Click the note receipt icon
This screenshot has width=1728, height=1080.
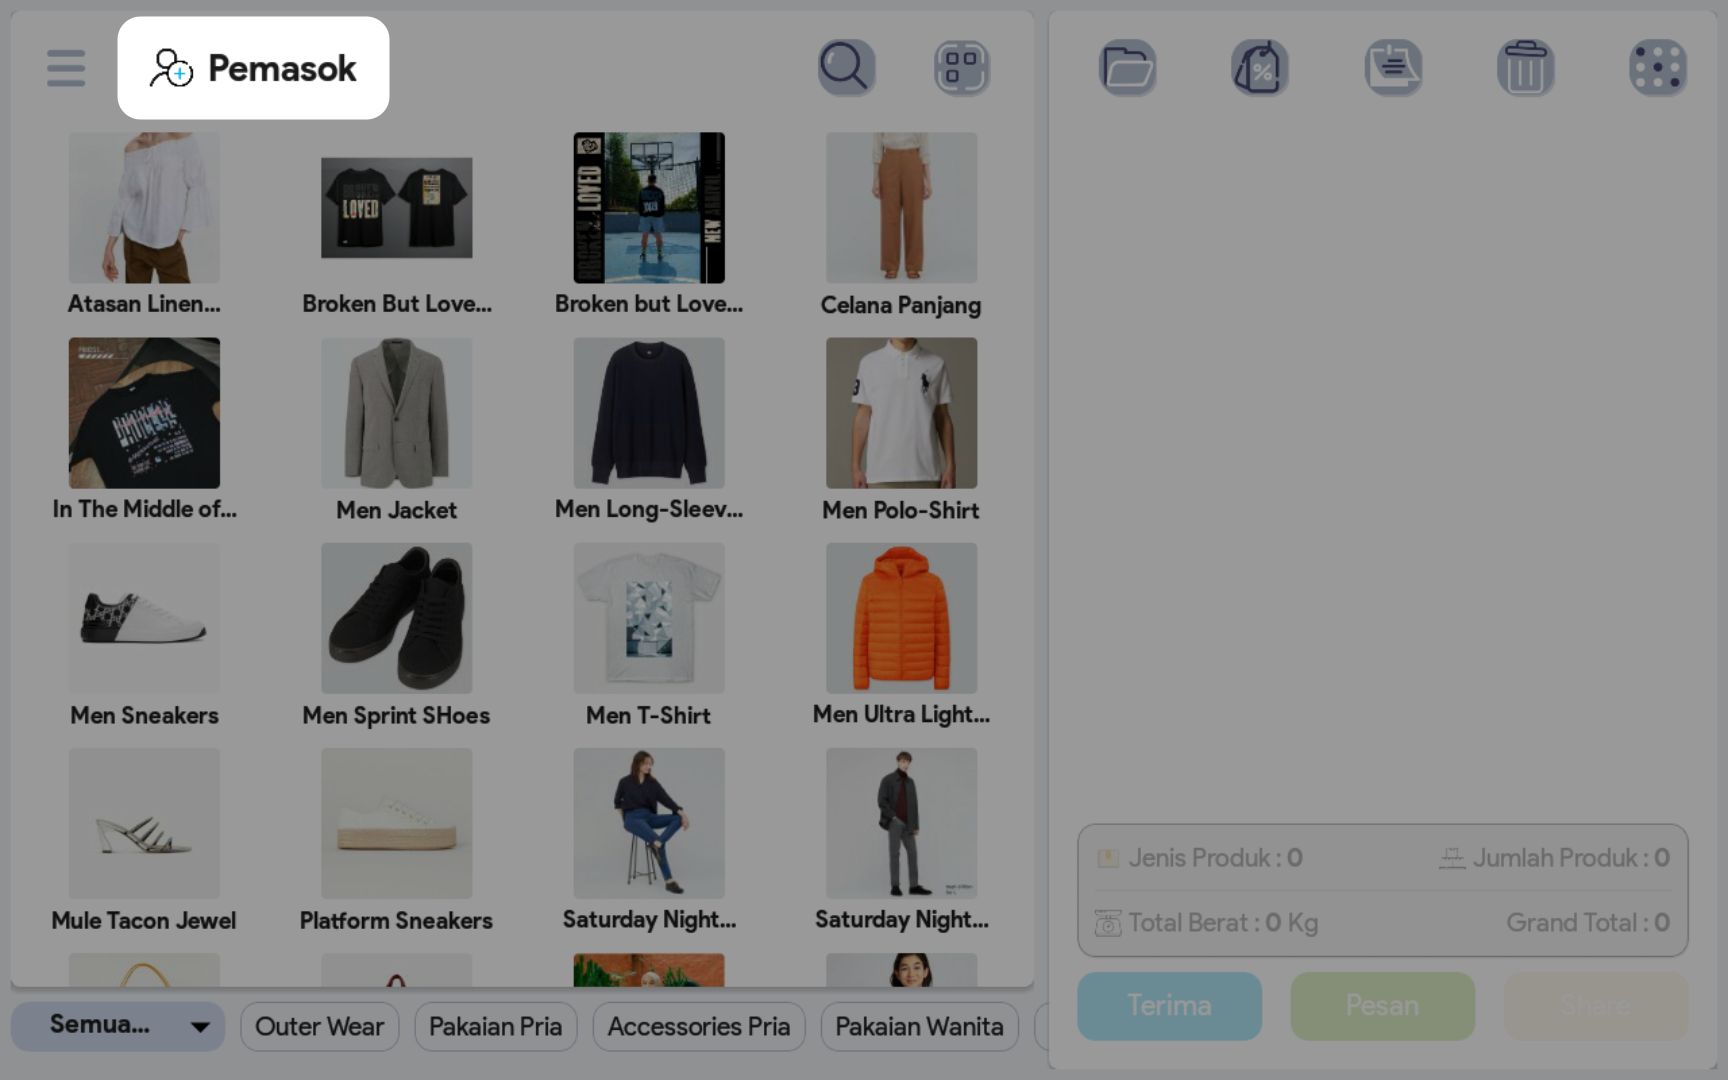pos(1393,68)
